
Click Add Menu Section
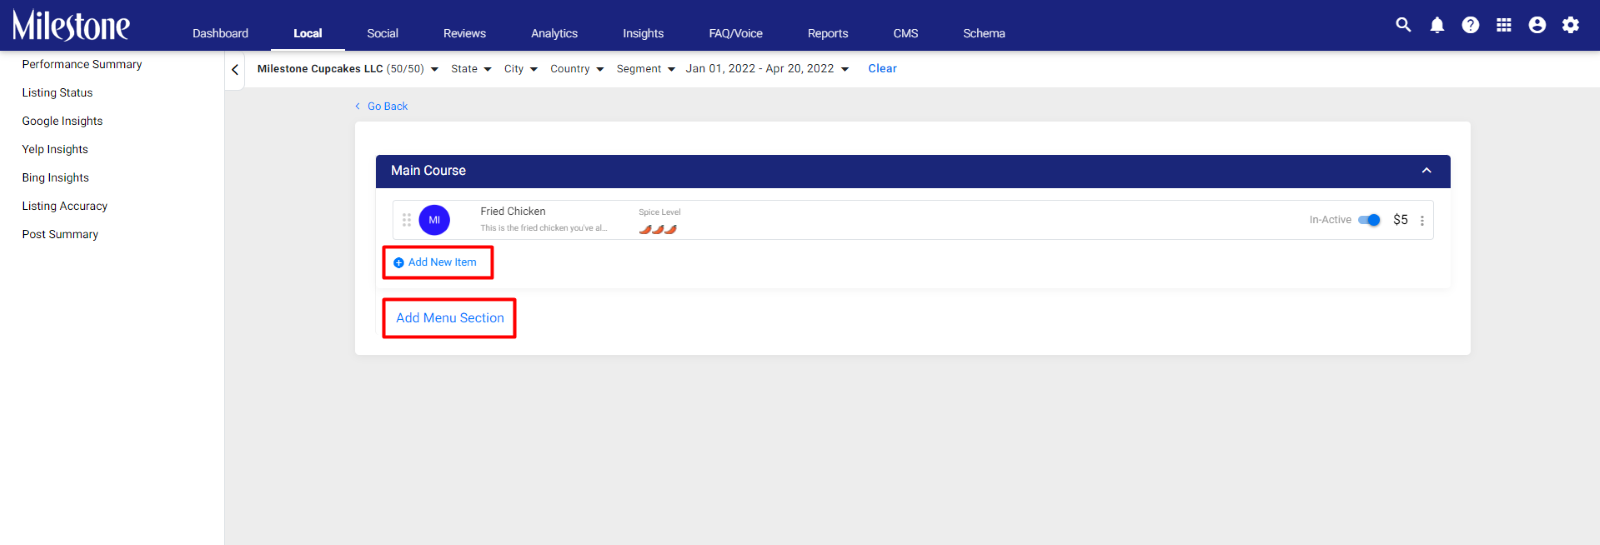450,318
